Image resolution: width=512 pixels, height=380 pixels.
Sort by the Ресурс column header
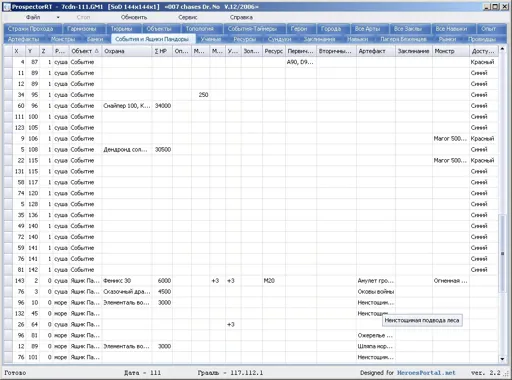pos(274,51)
